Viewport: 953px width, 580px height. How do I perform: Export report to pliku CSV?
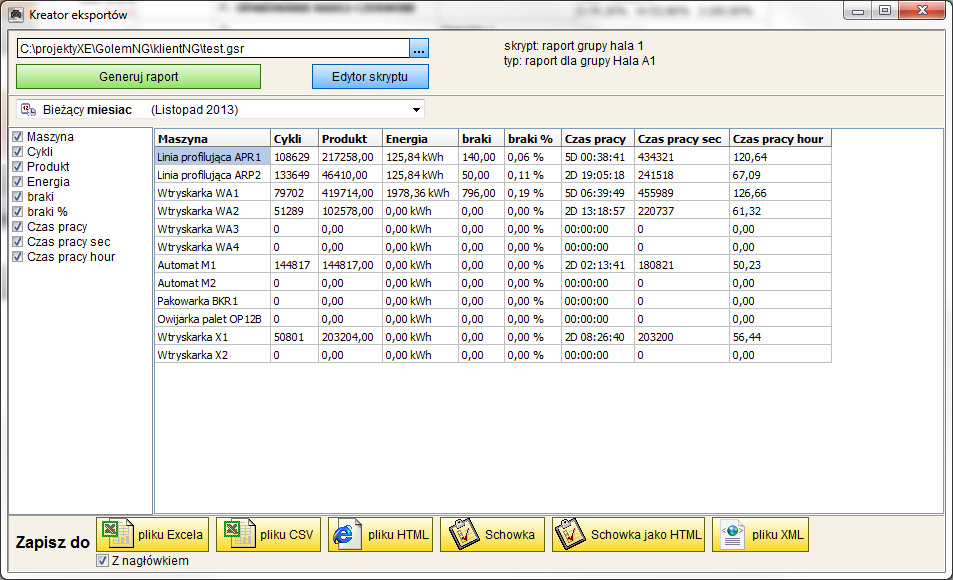coord(269,534)
